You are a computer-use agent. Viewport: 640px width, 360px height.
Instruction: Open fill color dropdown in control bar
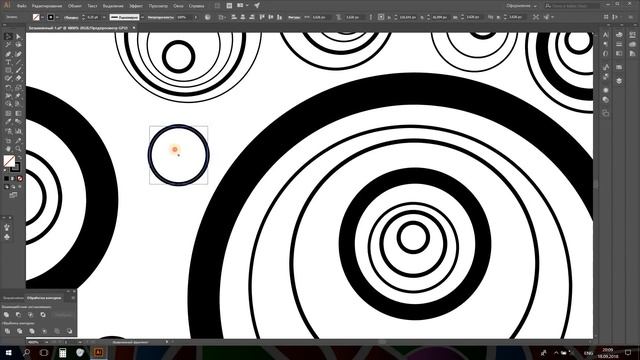point(42,17)
